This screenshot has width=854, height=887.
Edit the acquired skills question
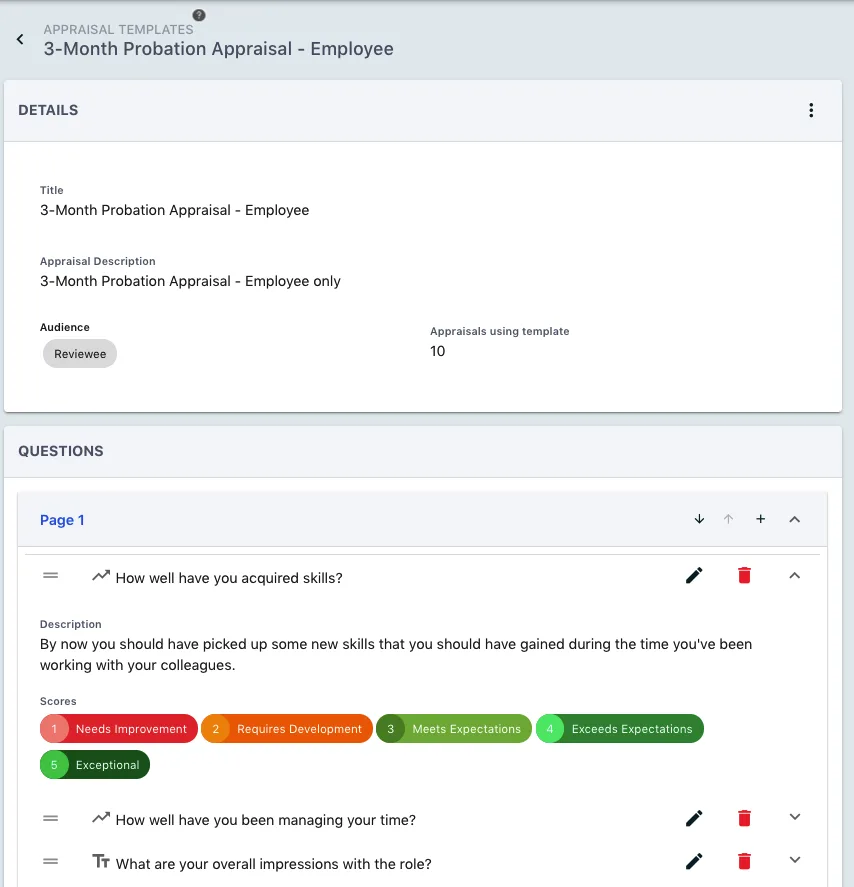pos(694,576)
